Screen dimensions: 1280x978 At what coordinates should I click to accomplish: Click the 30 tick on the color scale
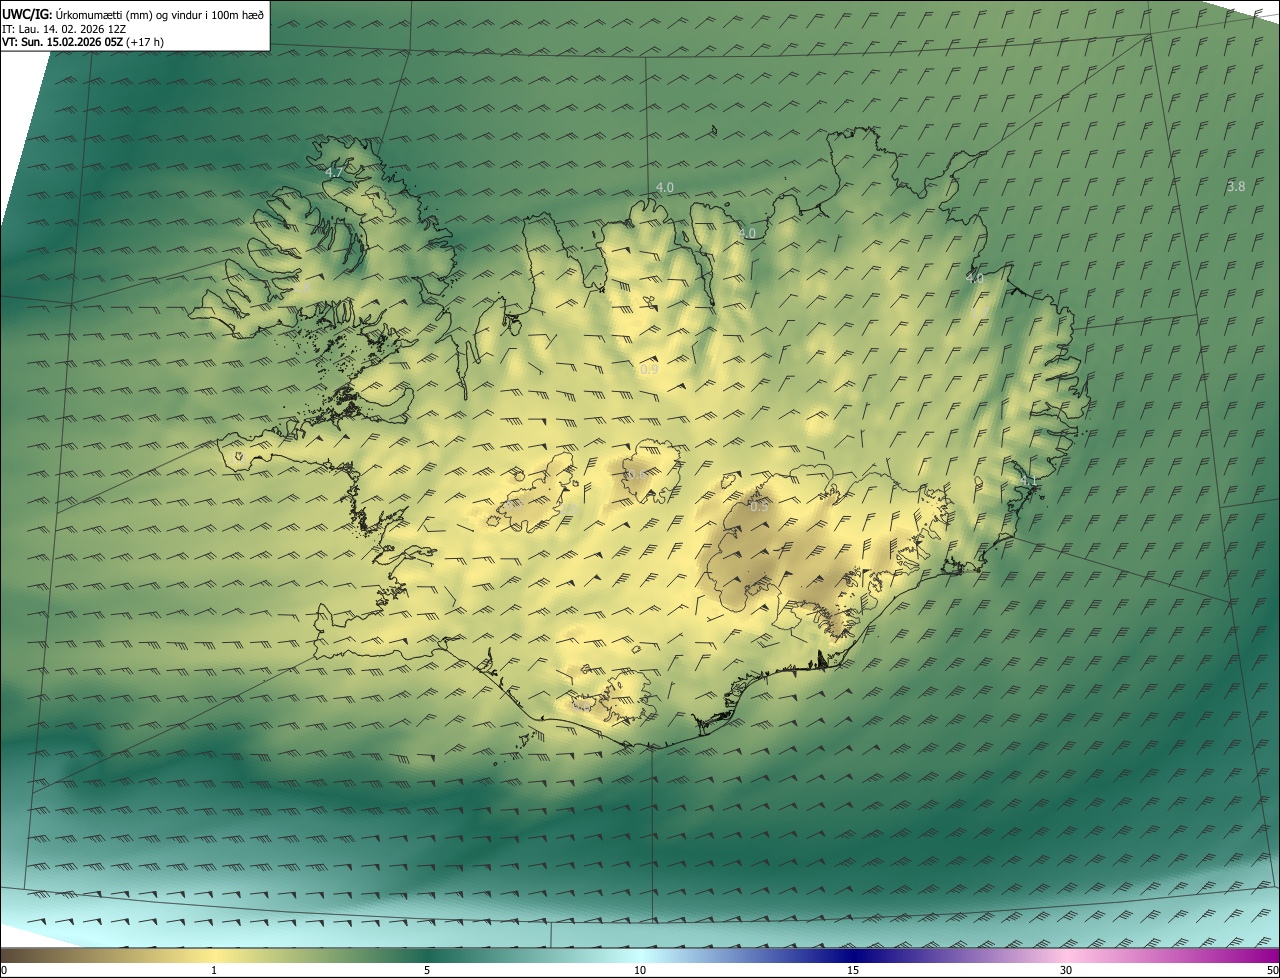[x=1066, y=970]
